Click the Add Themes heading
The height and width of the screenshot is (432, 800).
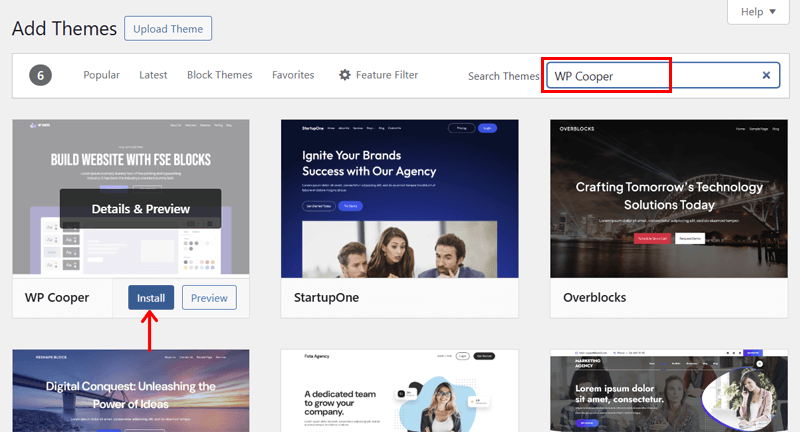(x=64, y=29)
